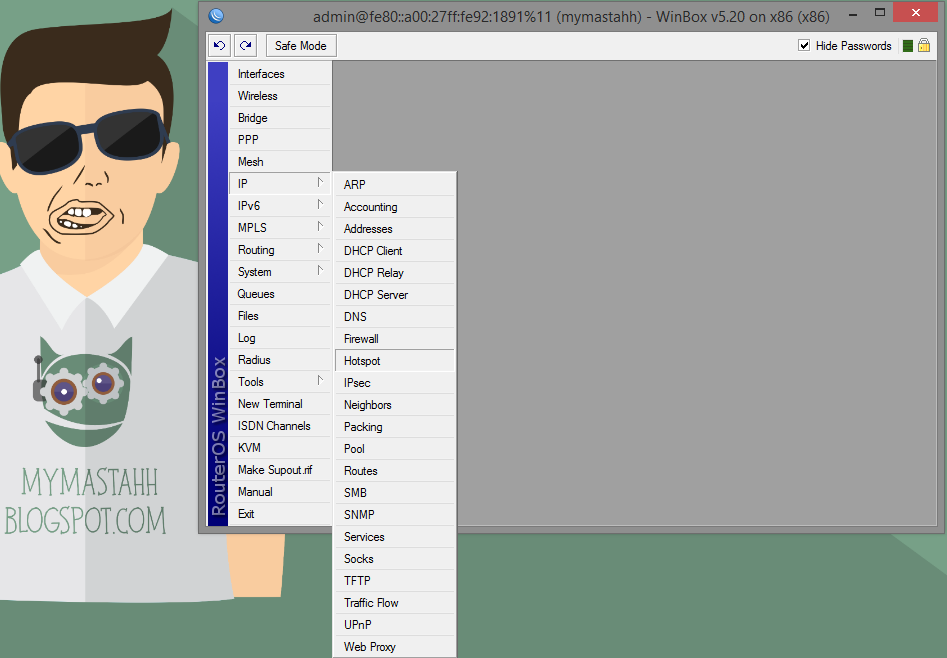Viewport: 947px width, 658px height.
Task: Click the green CPU load indicator
Action: pyautogui.click(x=908, y=46)
